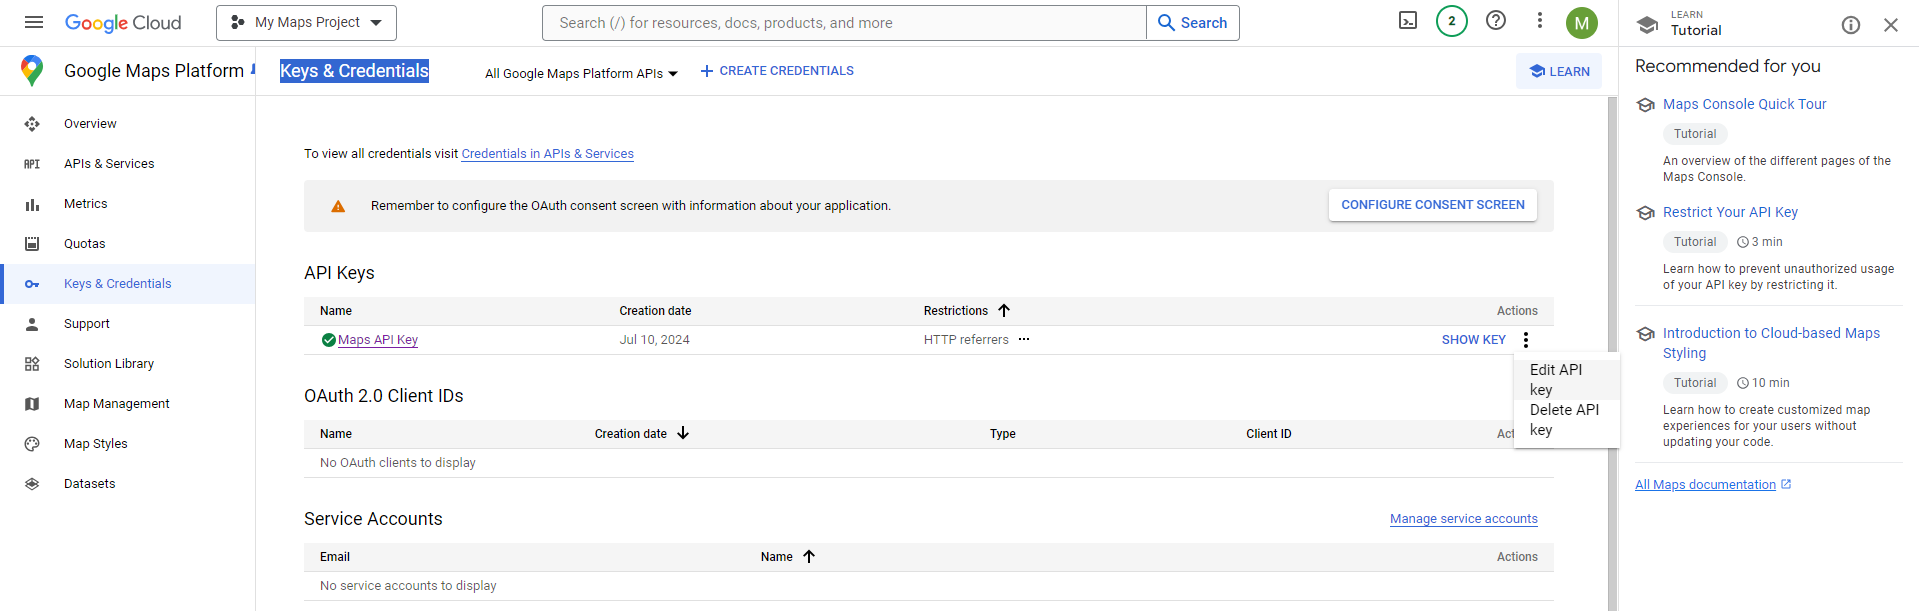The width and height of the screenshot is (1920, 611).
Task: Click the LEARN button
Action: tap(1559, 71)
